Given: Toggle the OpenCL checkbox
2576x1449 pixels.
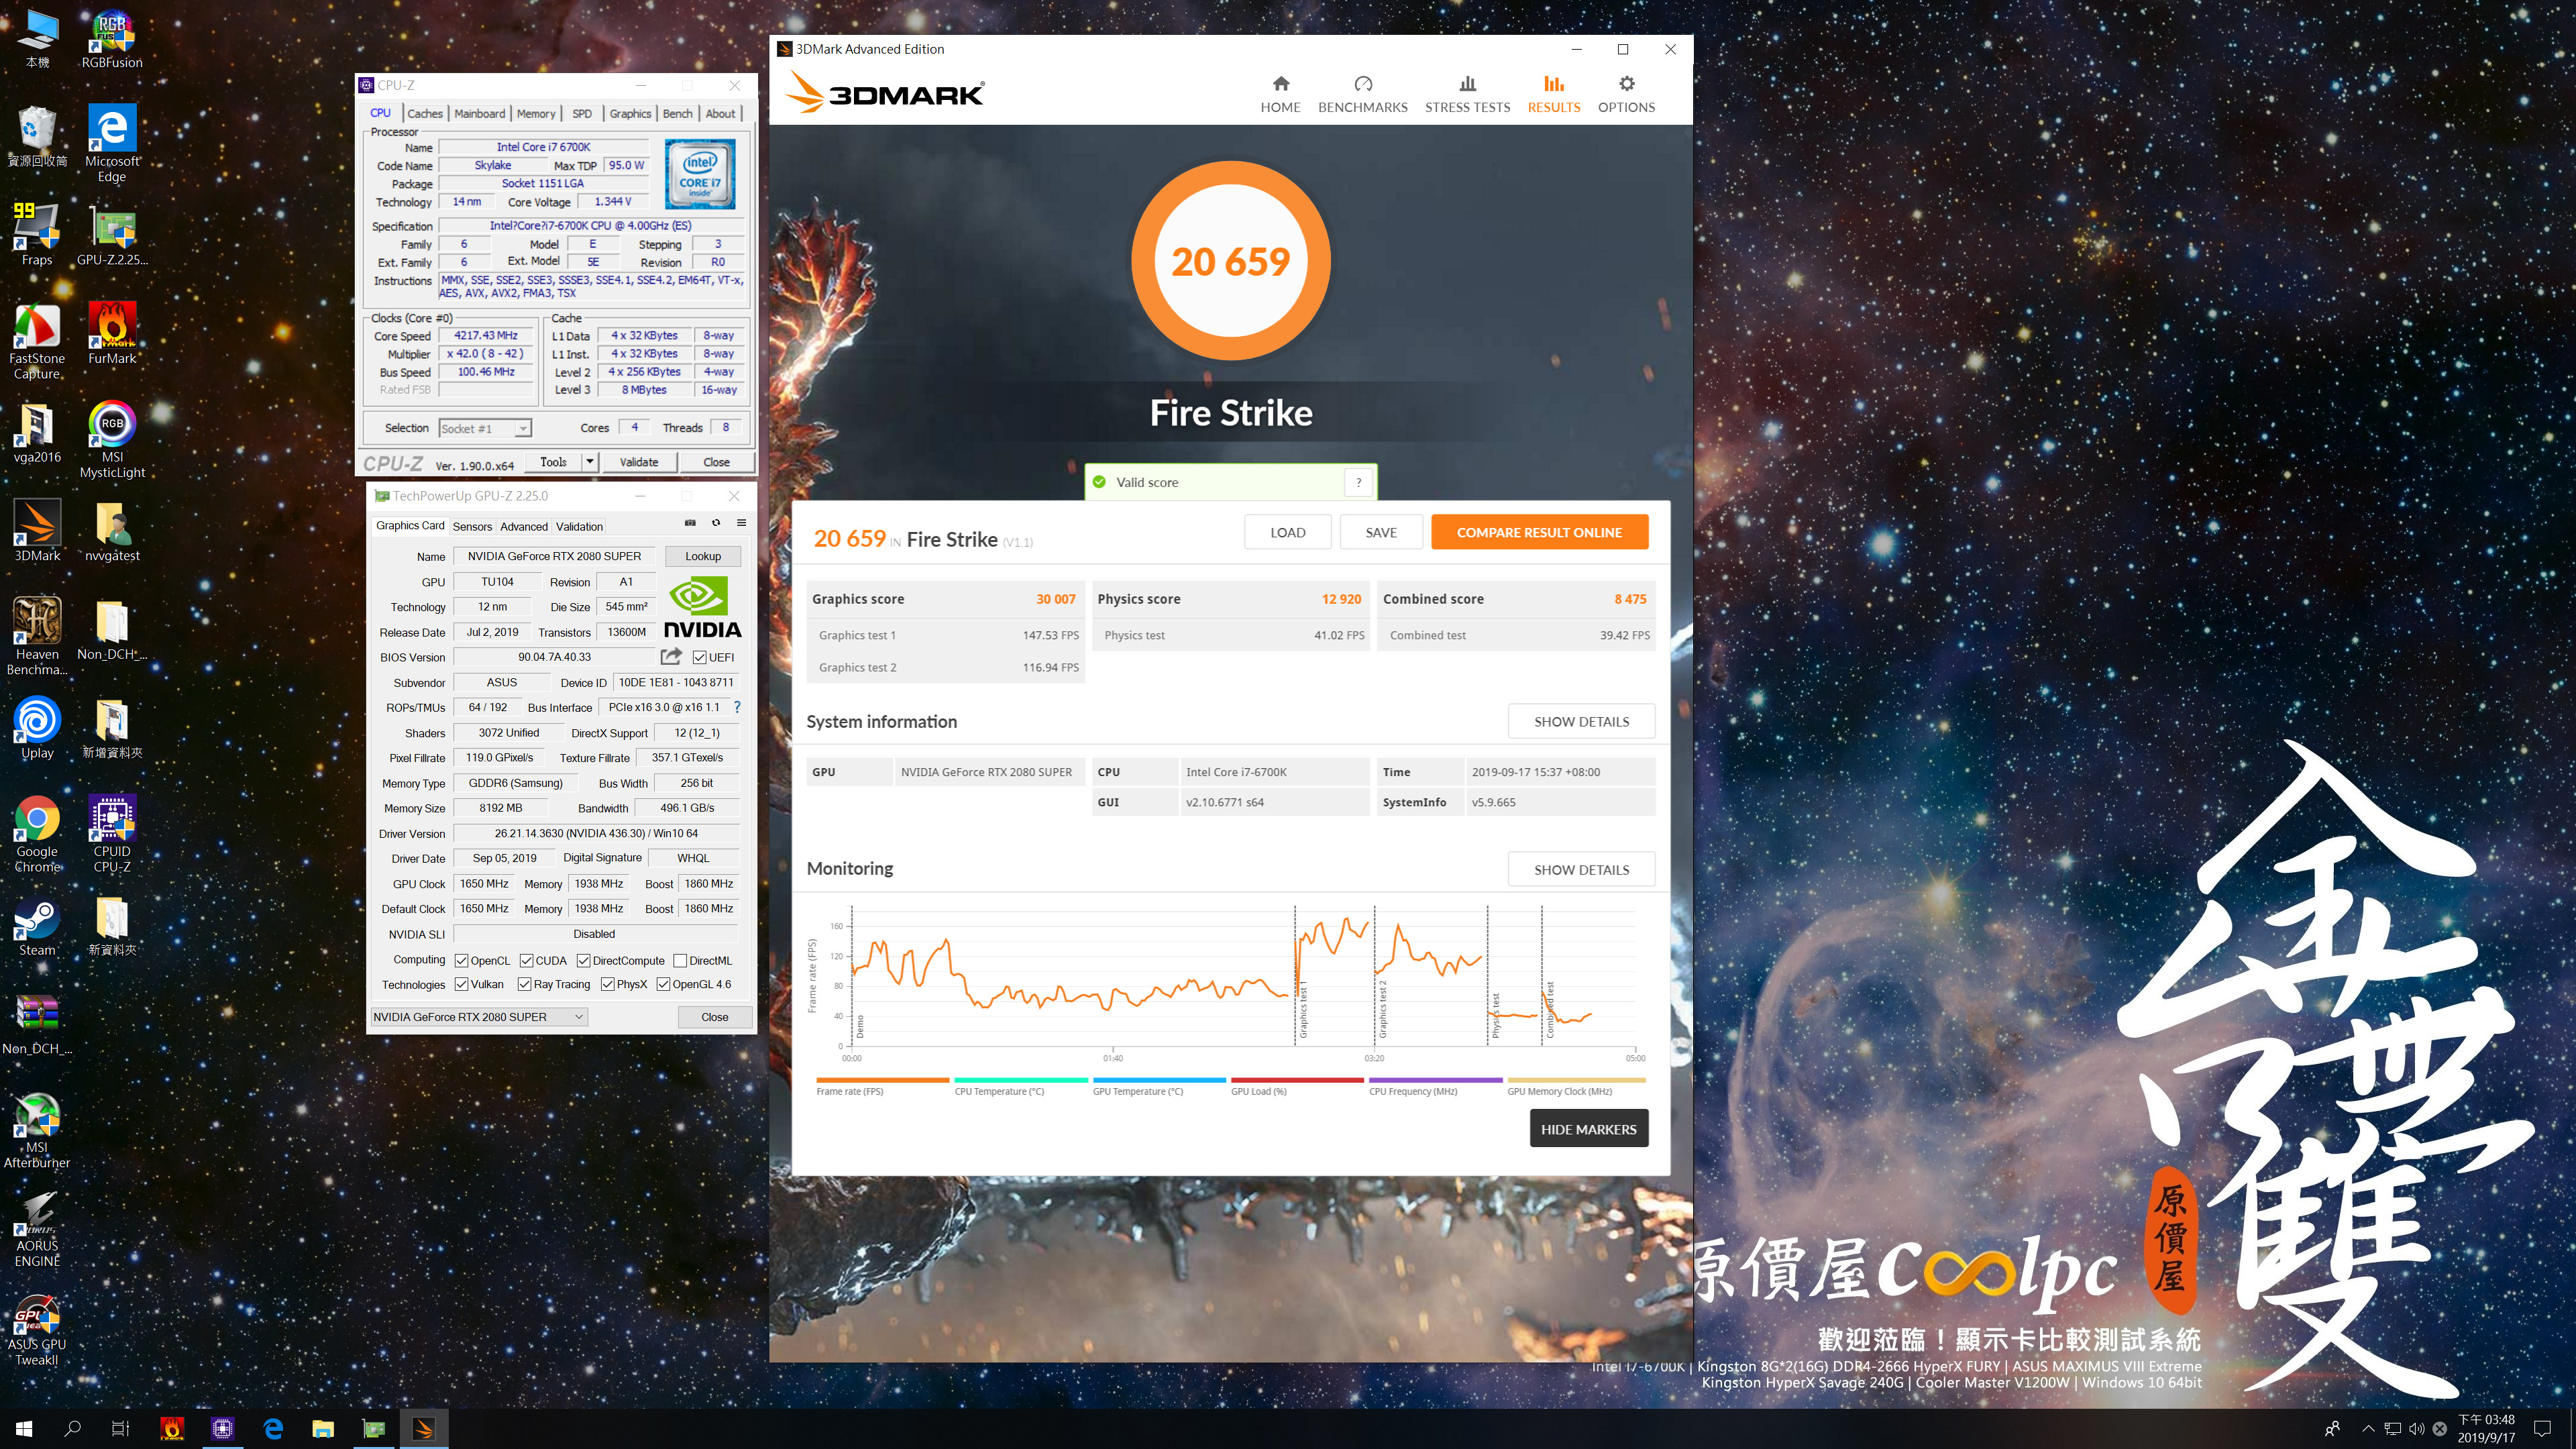Looking at the screenshot, I should pyautogui.click(x=461, y=960).
